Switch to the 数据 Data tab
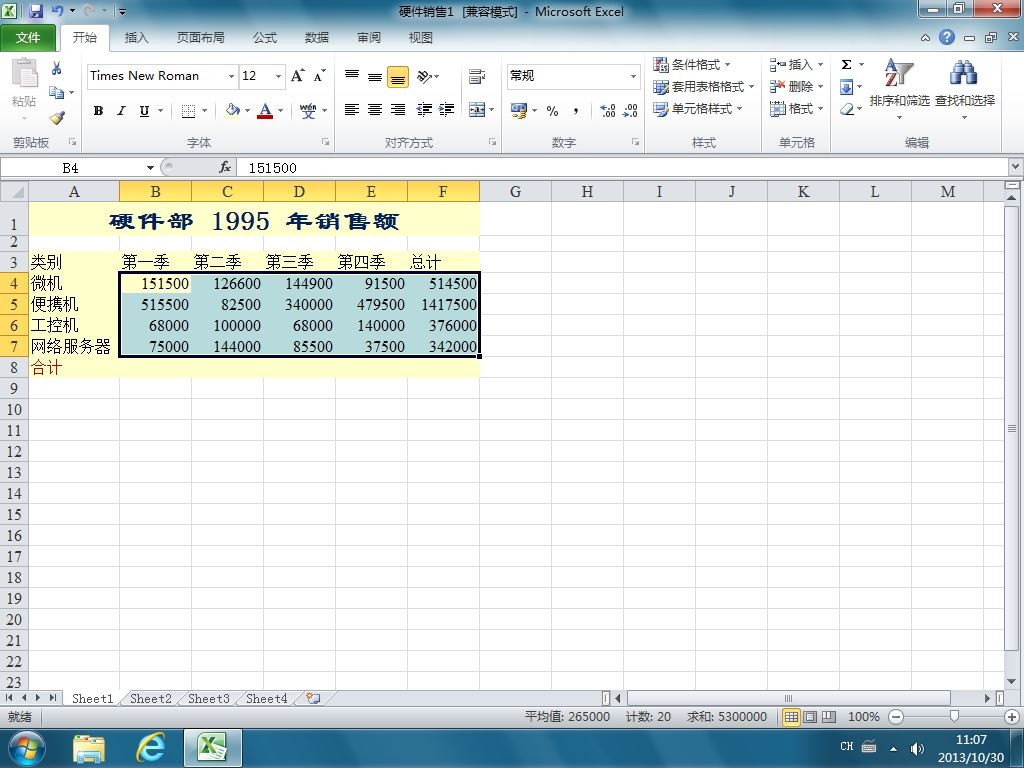This screenshot has width=1024, height=768. [317, 38]
